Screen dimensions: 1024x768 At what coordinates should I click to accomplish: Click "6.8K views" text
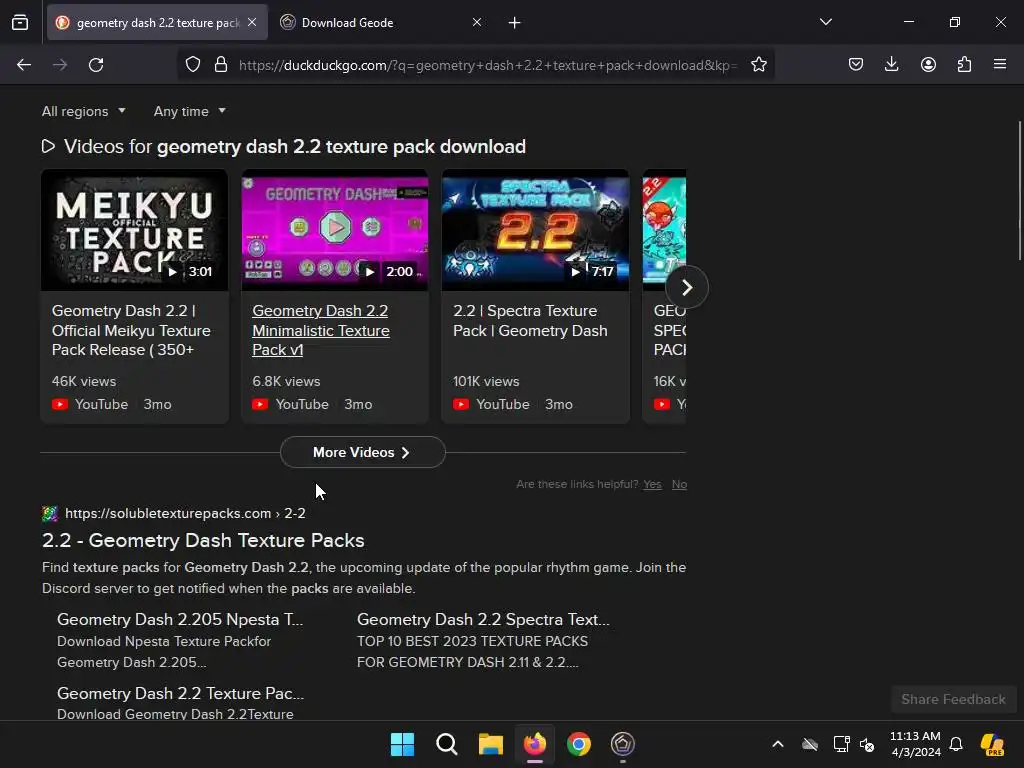pyautogui.click(x=286, y=381)
